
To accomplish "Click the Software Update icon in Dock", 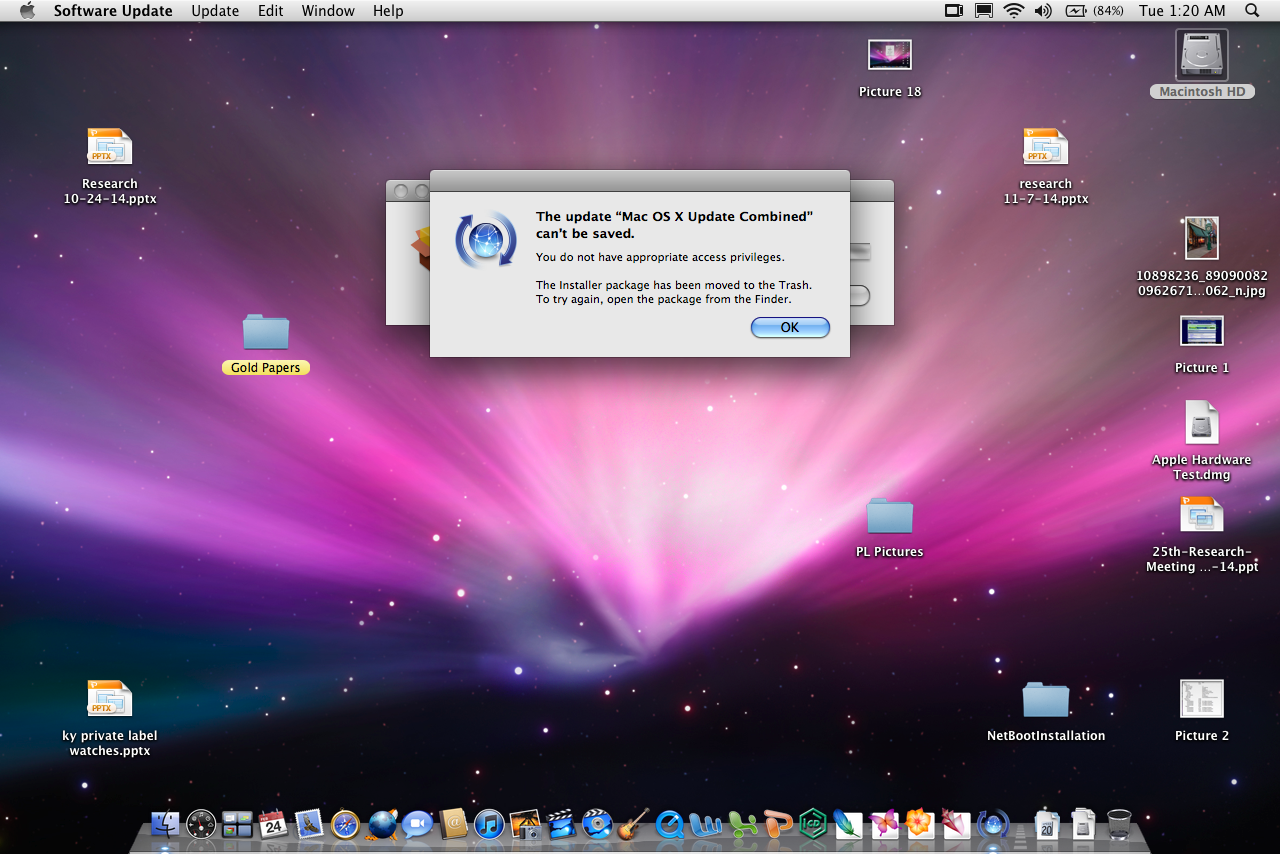I will pyautogui.click(x=993, y=824).
